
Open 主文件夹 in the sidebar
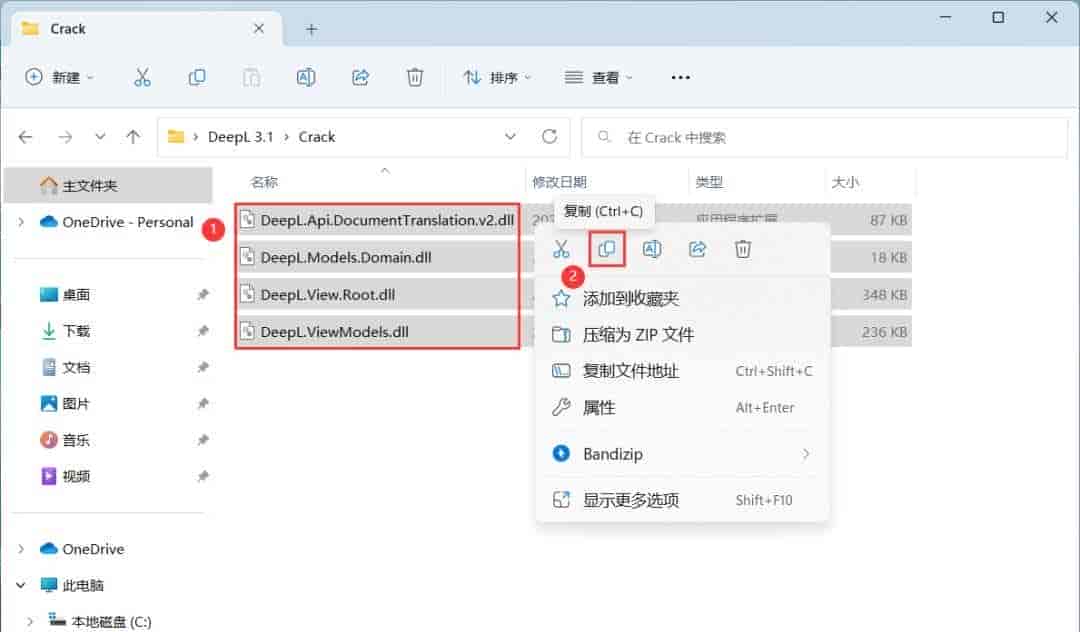107,185
